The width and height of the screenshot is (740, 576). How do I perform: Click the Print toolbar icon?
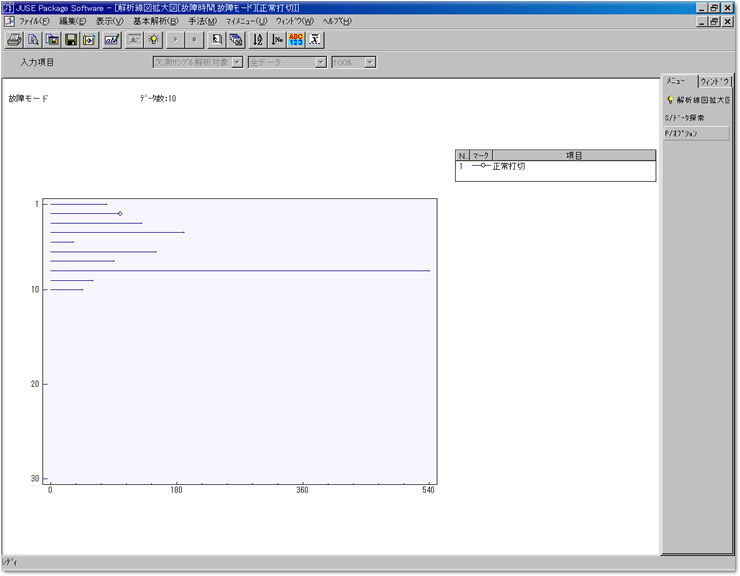point(14,40)
